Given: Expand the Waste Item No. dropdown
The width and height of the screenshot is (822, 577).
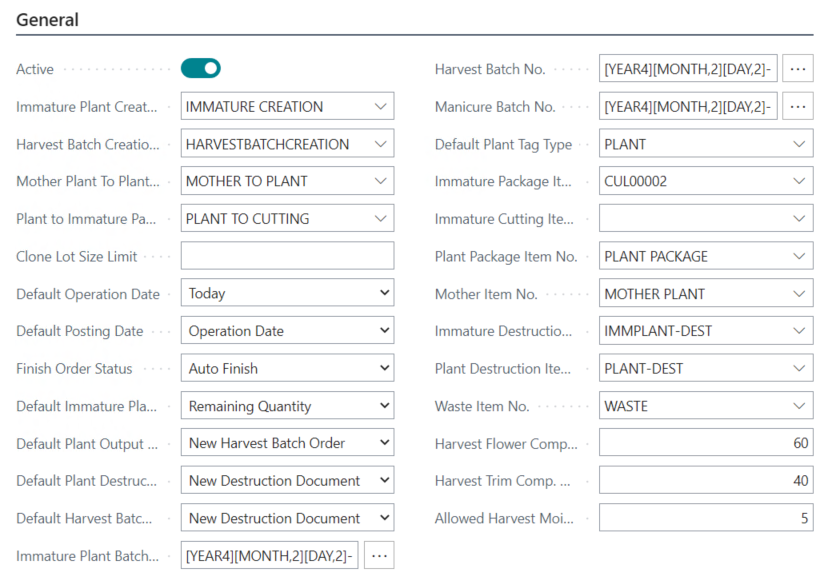Looking at the screenshot, I should point(798,406).
